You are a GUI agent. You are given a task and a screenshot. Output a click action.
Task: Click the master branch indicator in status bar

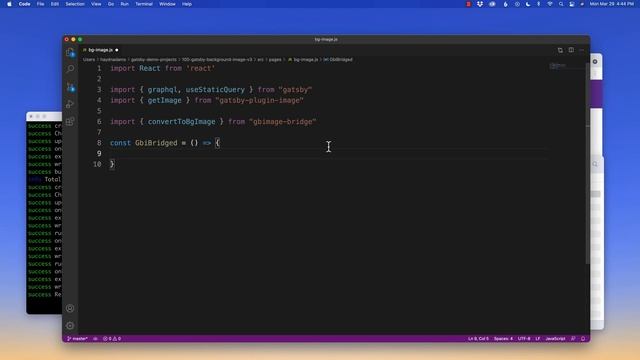tap(77, 339)
